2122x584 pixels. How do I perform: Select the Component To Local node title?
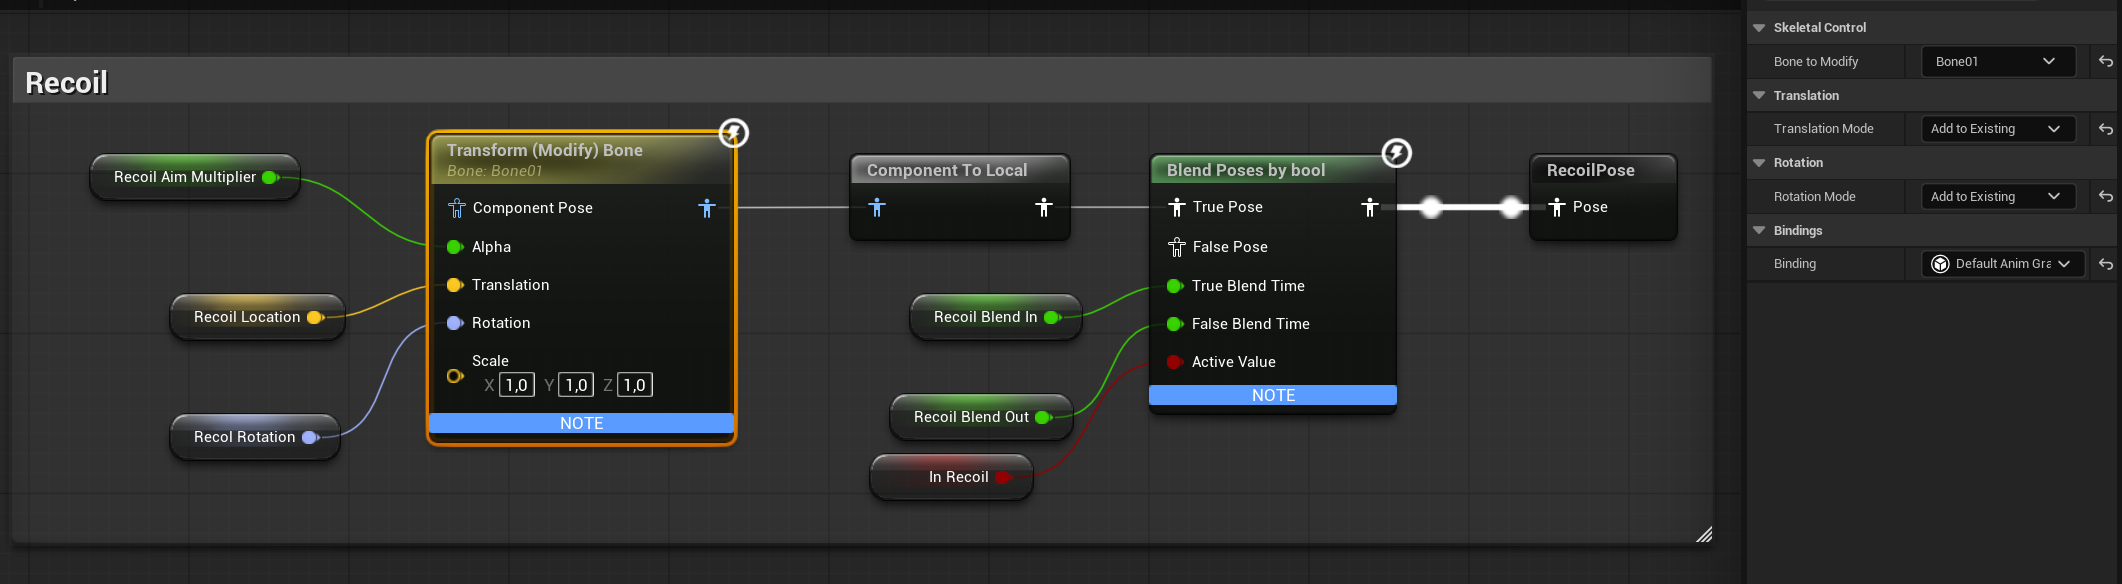pos(946,170)
